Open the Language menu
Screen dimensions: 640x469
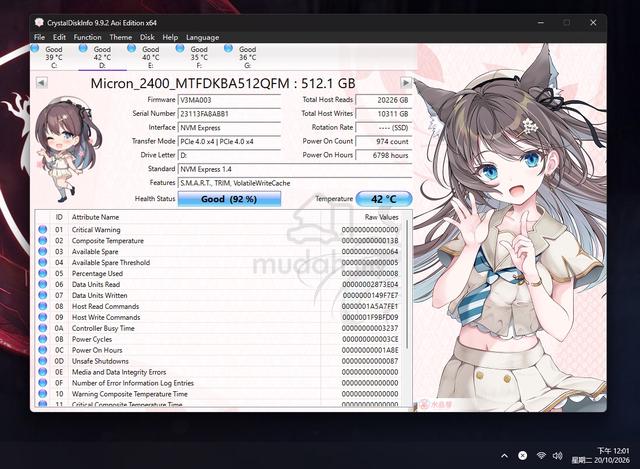(x=202, y=37)
